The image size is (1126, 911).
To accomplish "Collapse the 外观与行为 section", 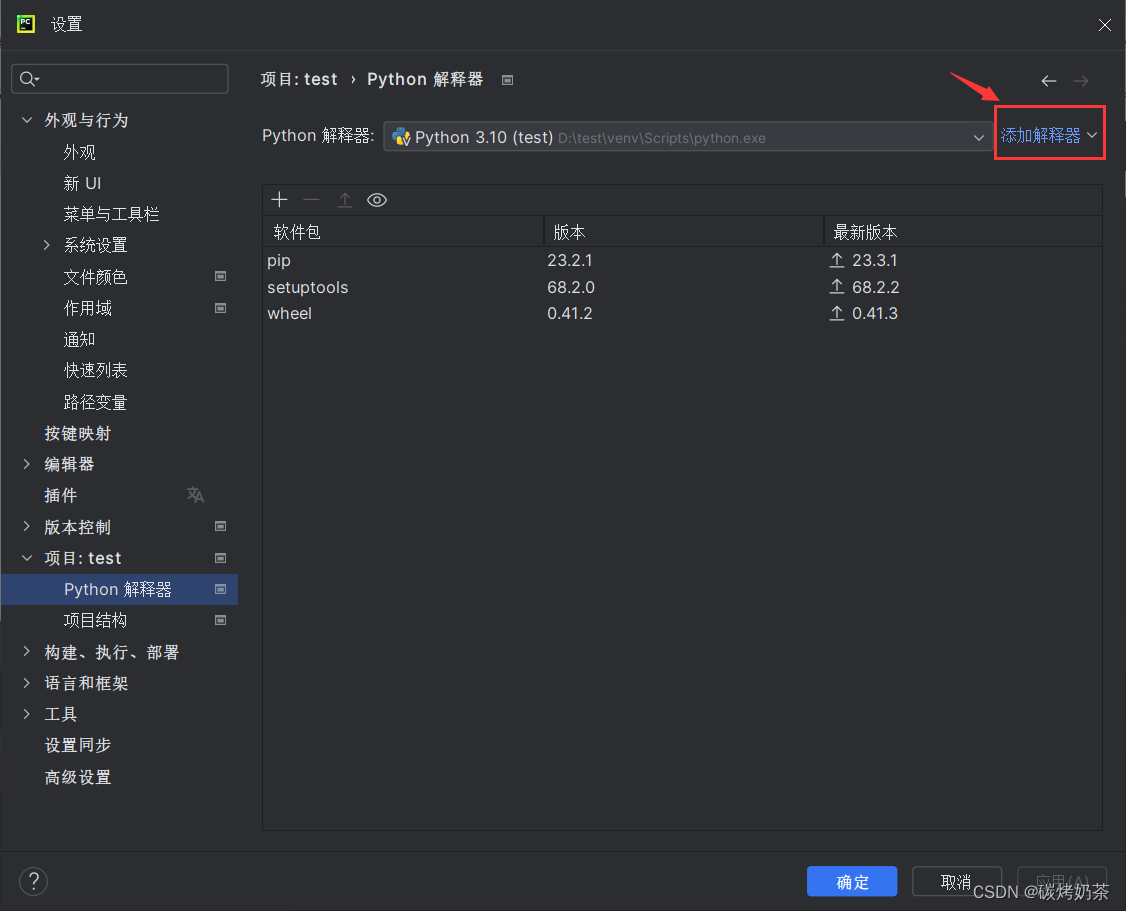I will click(x=27, y=120).
